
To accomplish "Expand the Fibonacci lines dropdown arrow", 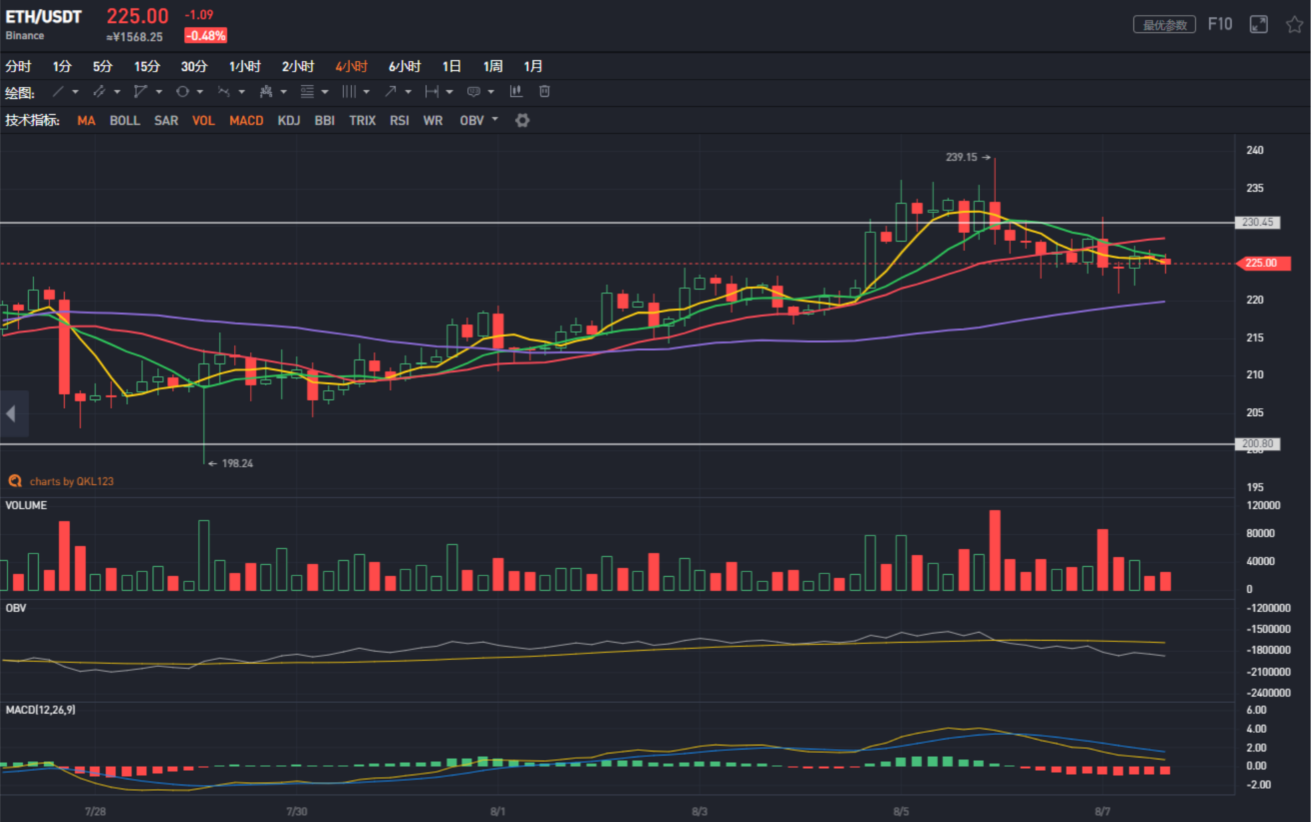I will pos(325,92).
